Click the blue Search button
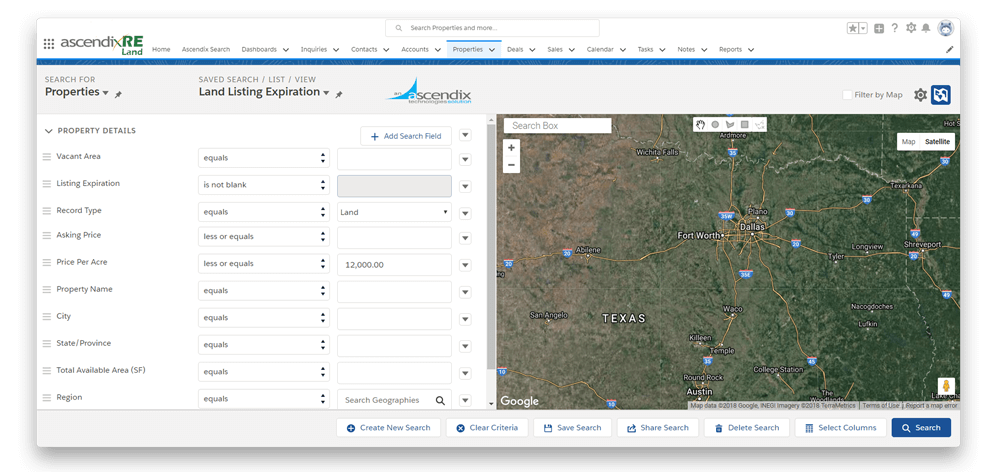 (921, 427)
